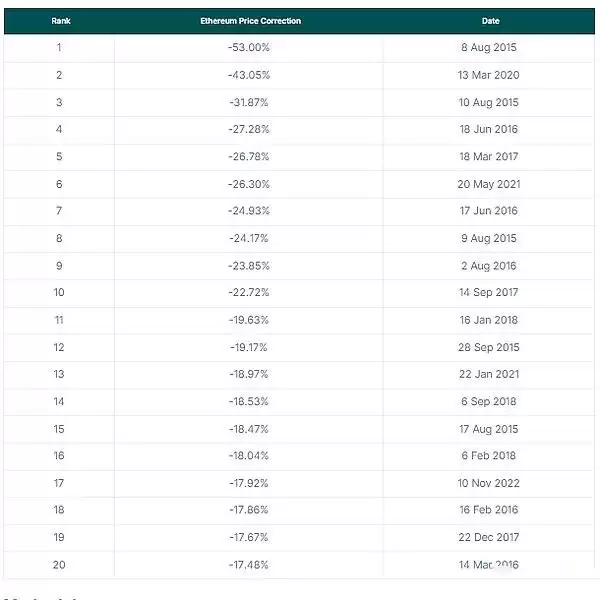
Task: Select the -23.85% correction value
Action: click(x=249, y=265)
